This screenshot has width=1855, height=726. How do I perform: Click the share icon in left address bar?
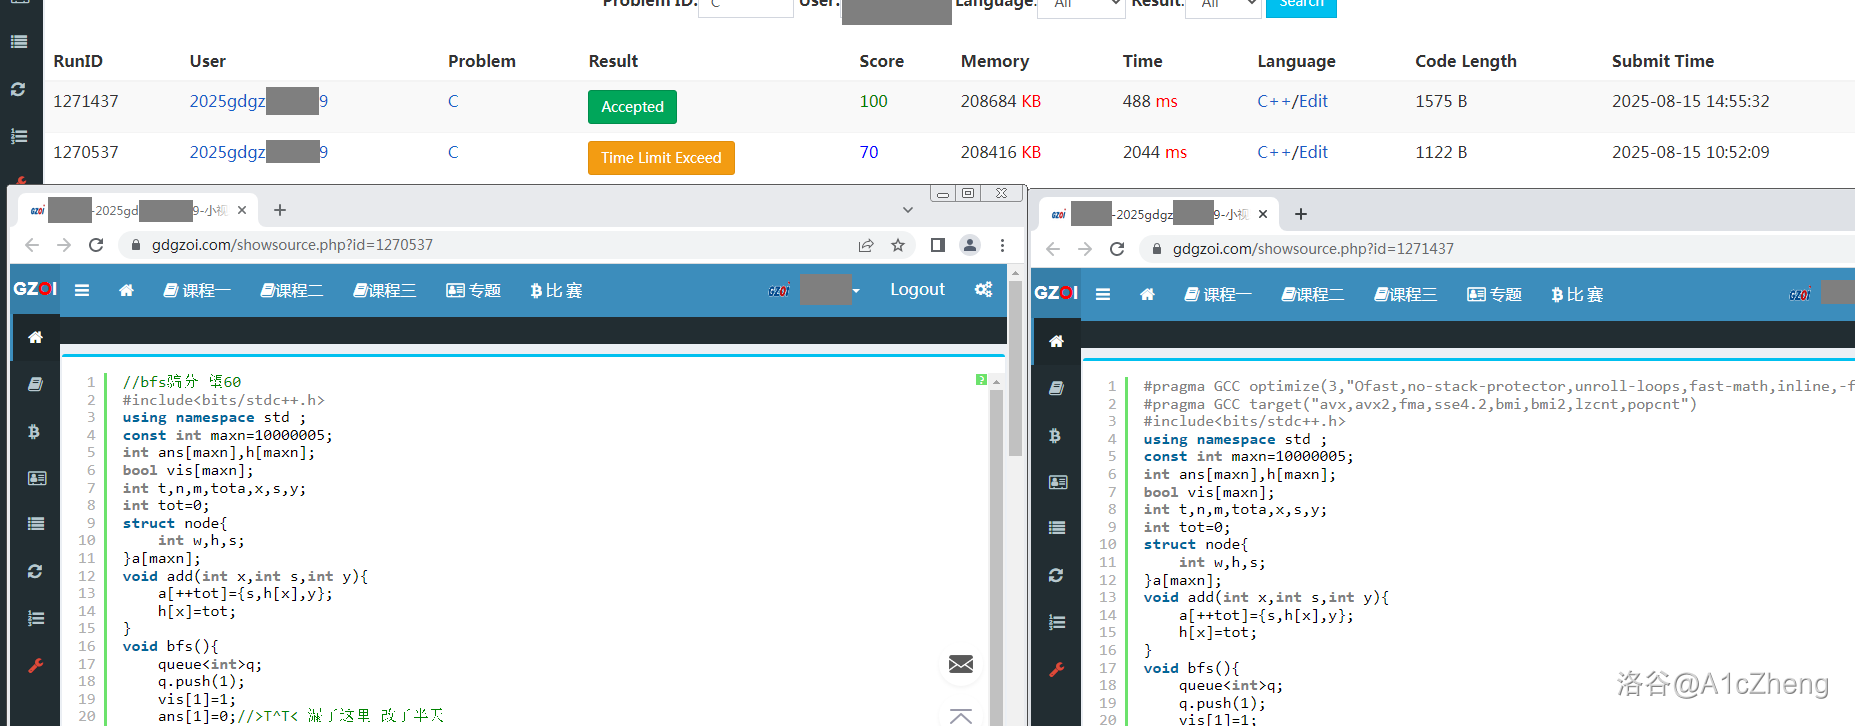click(866, 245)
